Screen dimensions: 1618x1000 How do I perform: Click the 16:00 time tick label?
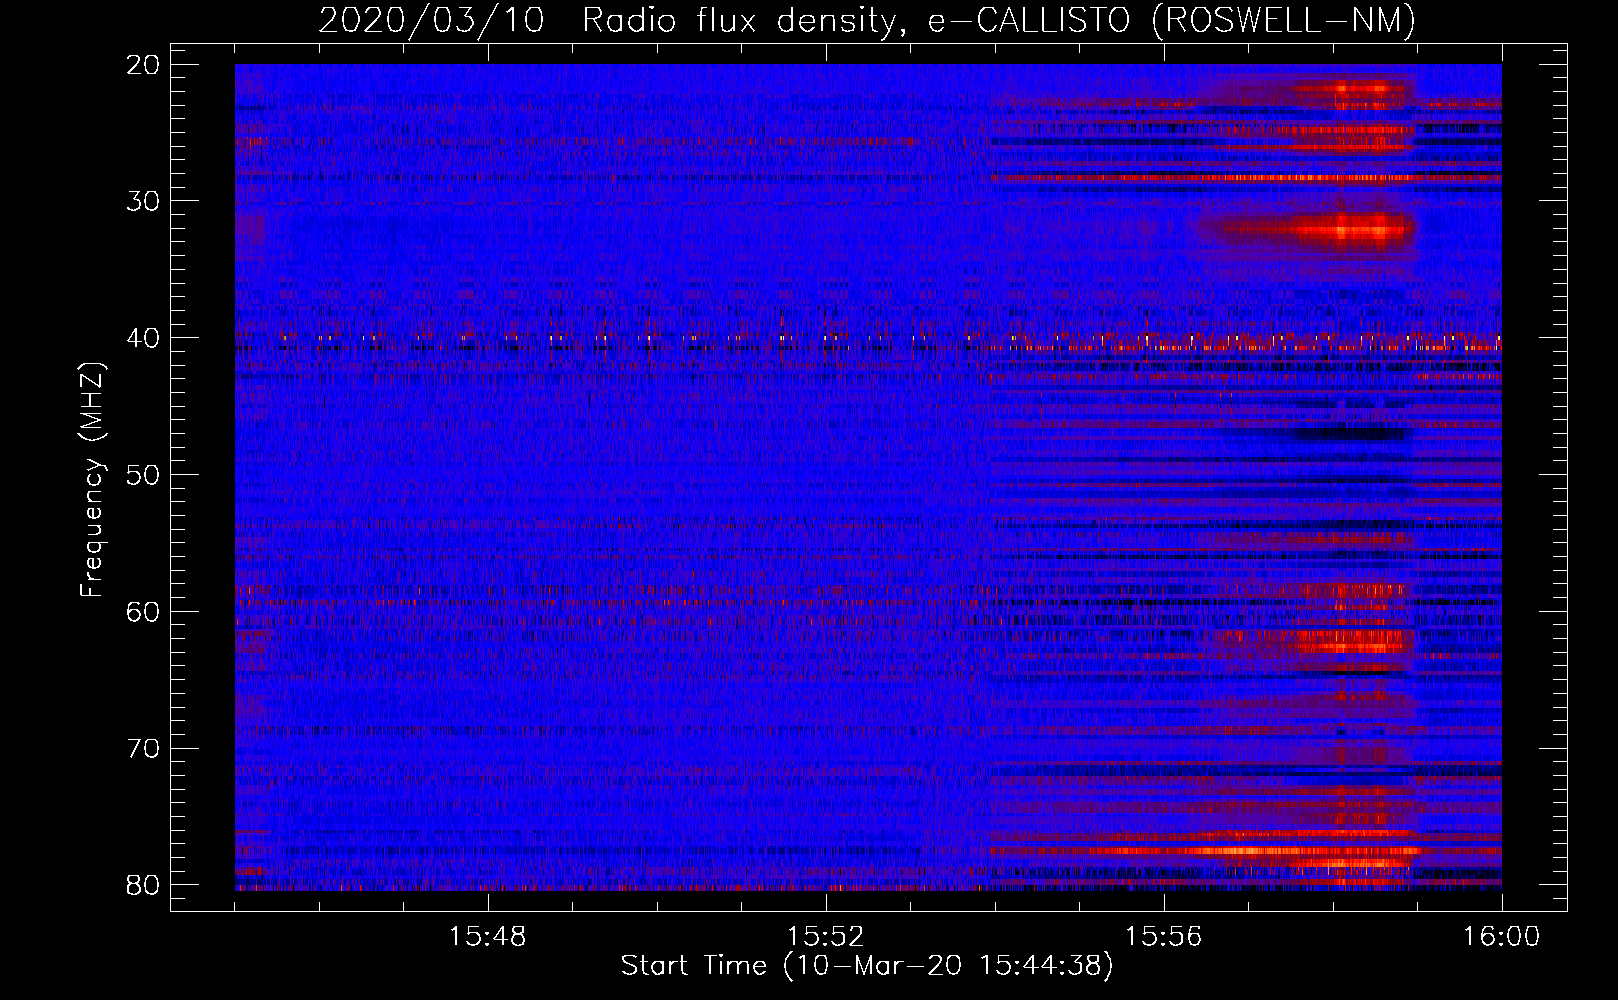point(1501,936)
